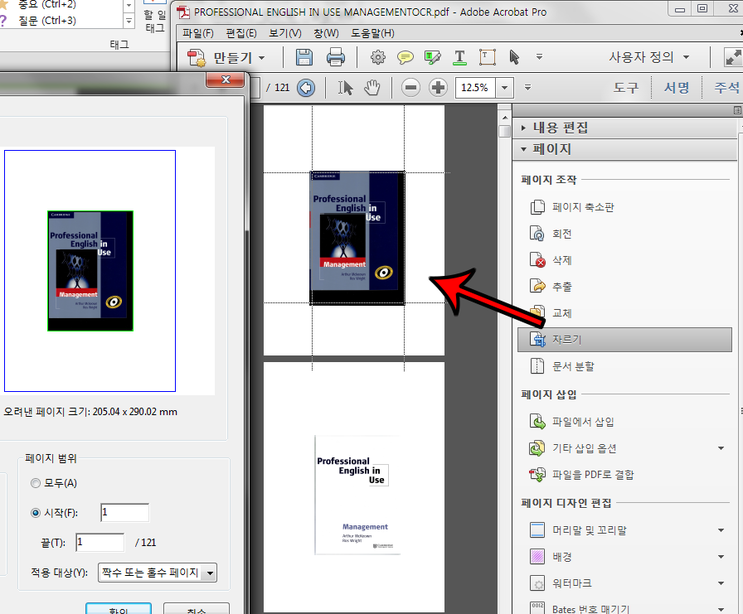The image size is (743, 614).
Task: Switch to the 서명 pane tab
Action: (x=676, y=88)
